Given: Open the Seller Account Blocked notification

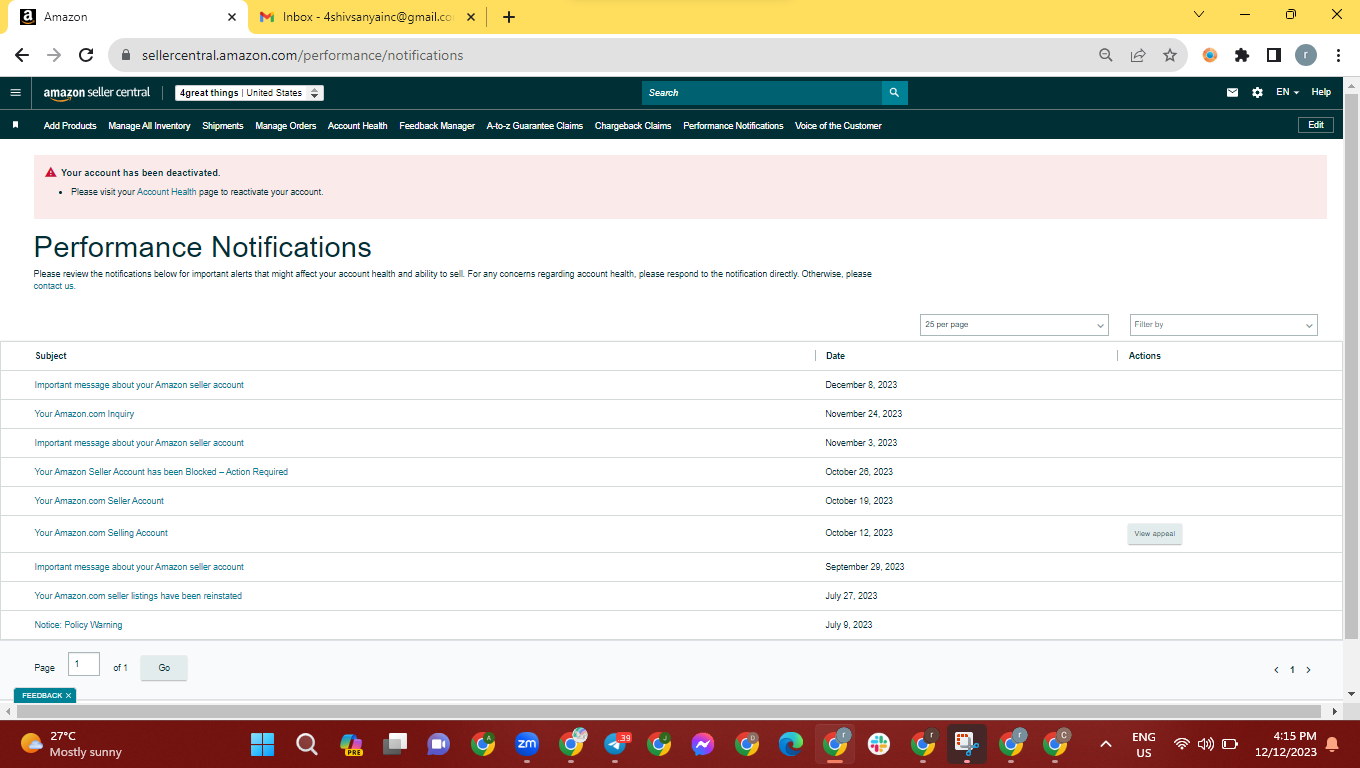Looking at the screenshot, I should click(x=161, y=472).
